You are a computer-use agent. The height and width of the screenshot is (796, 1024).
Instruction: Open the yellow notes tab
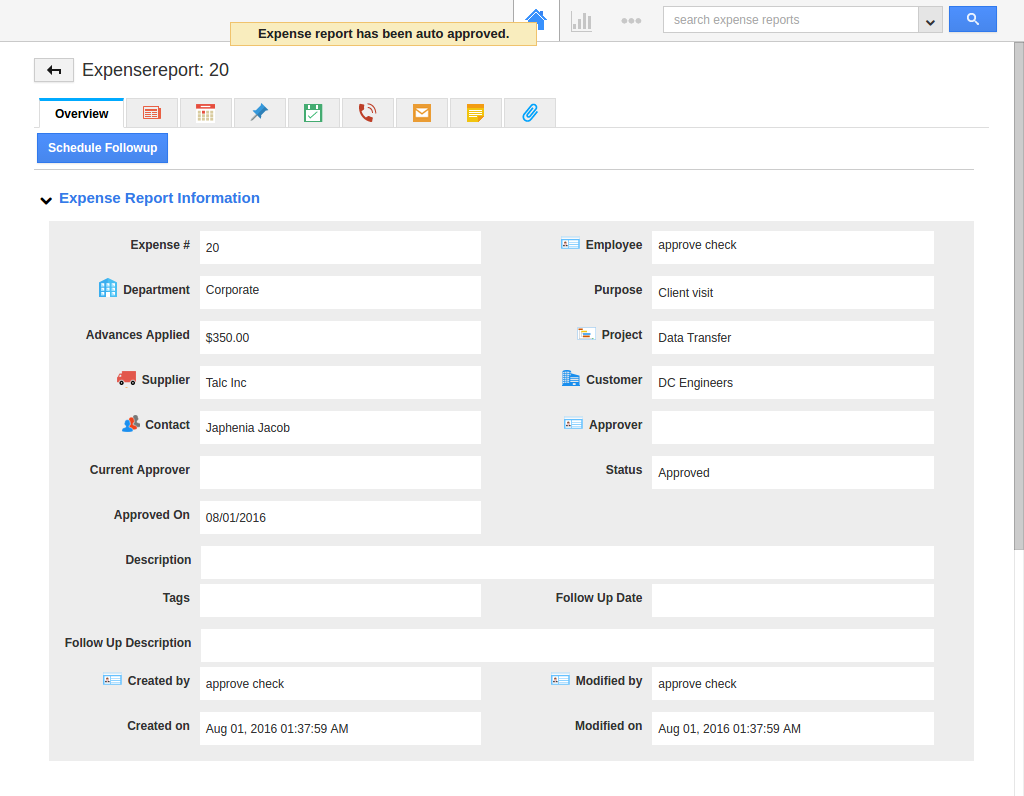(x=476, y=113)
